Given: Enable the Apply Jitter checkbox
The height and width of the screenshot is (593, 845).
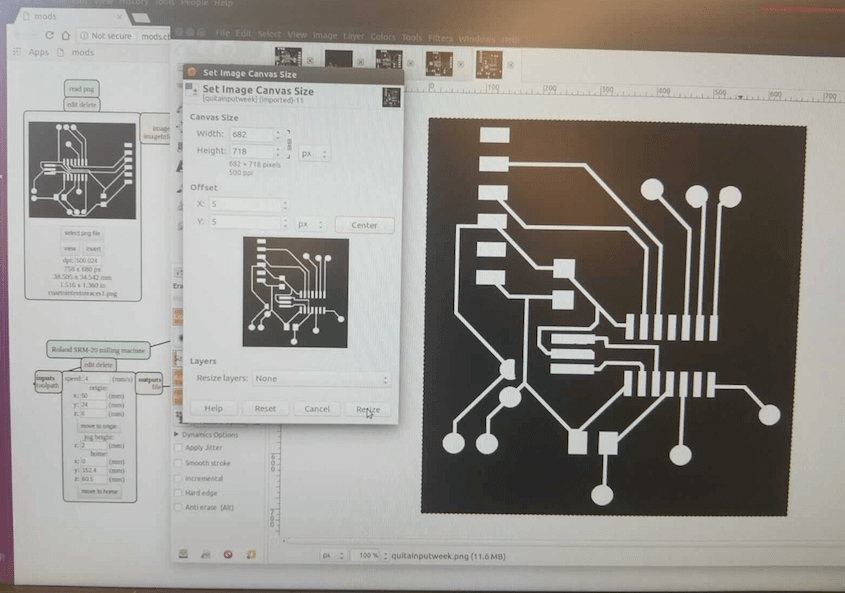Looking at the screenshot, I should point(178,447).
